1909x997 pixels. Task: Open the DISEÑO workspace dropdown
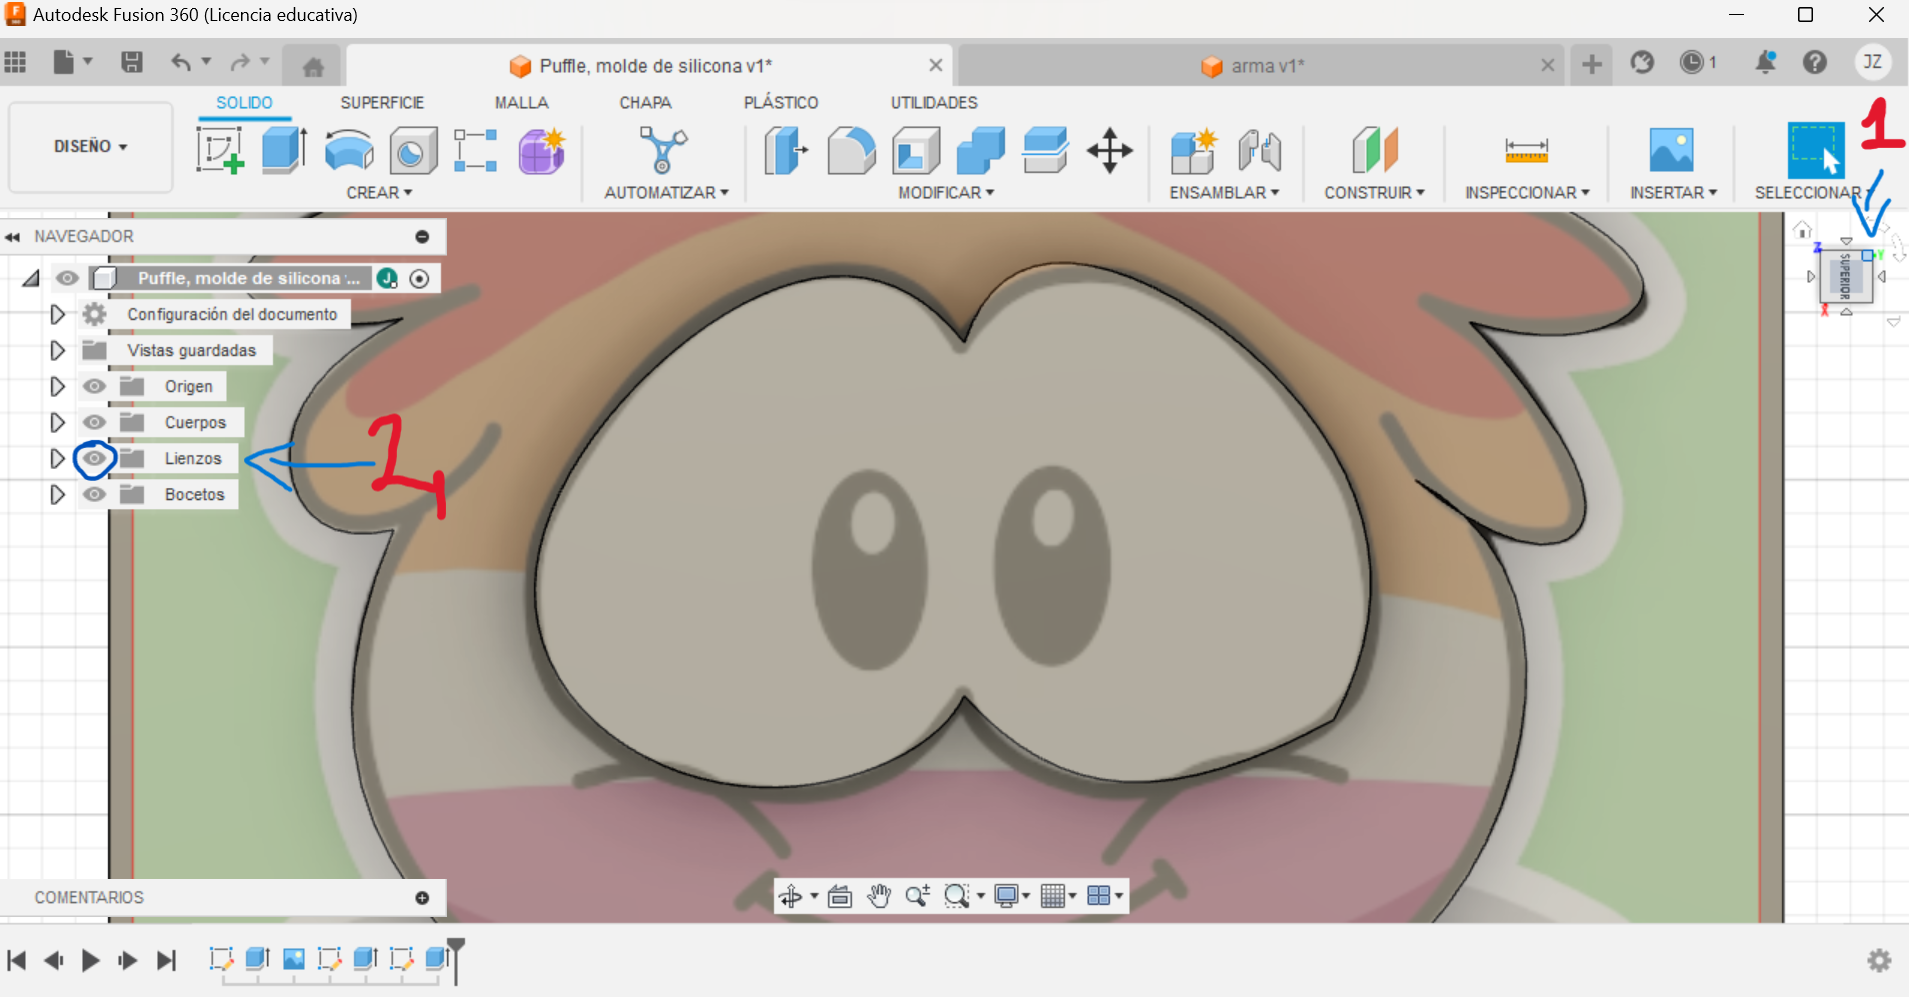(x=90, y=146)
